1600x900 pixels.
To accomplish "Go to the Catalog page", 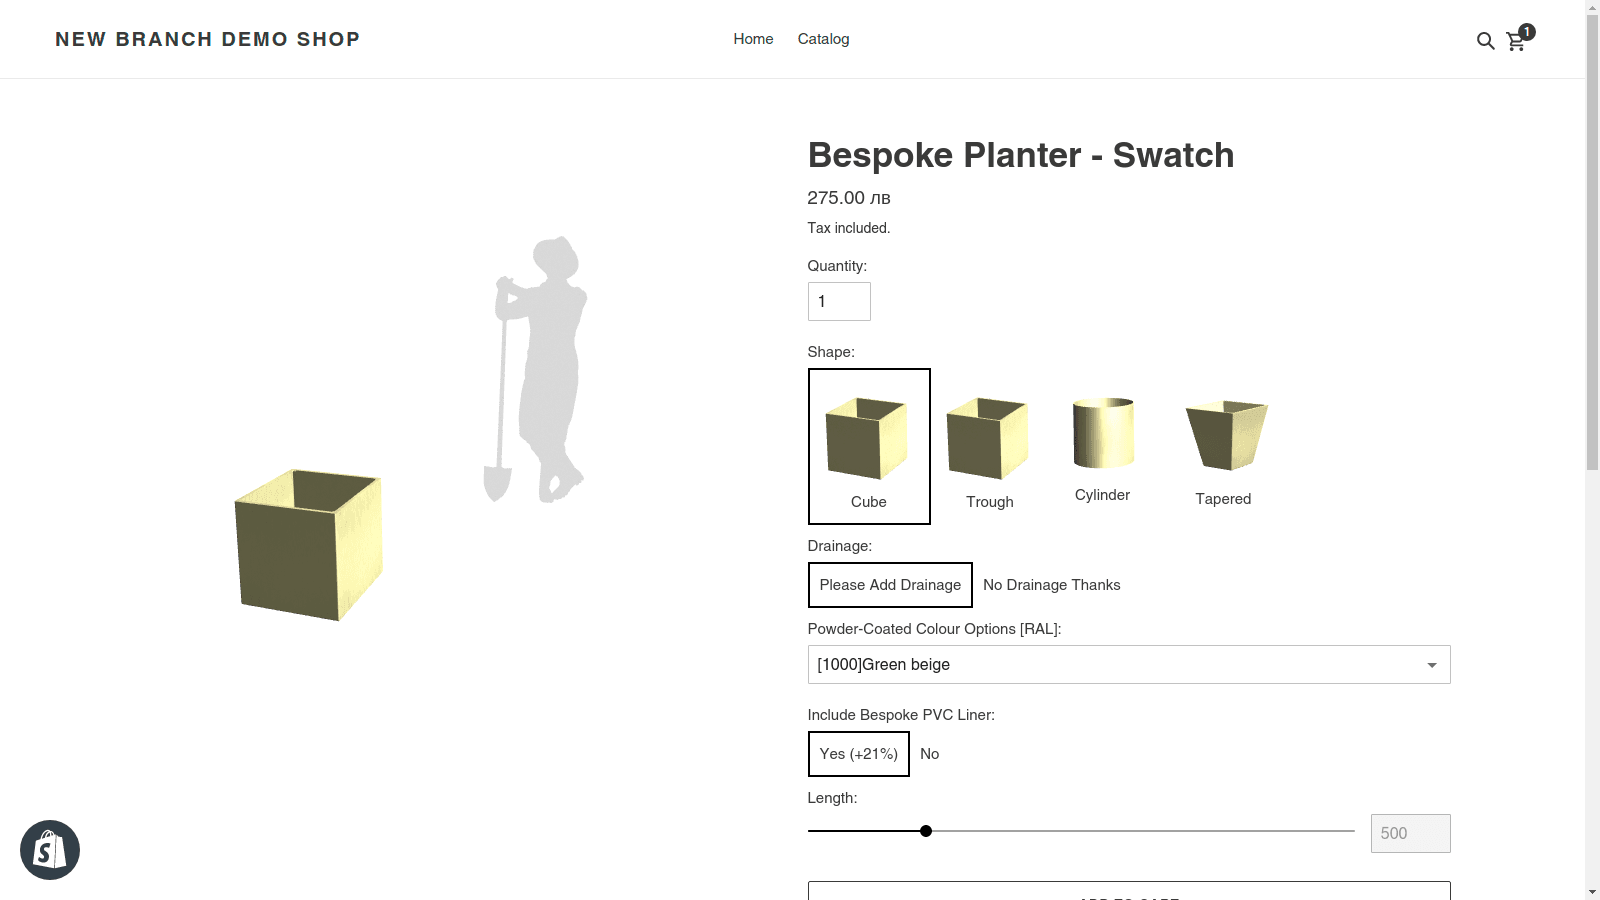I will pos(823,39).
